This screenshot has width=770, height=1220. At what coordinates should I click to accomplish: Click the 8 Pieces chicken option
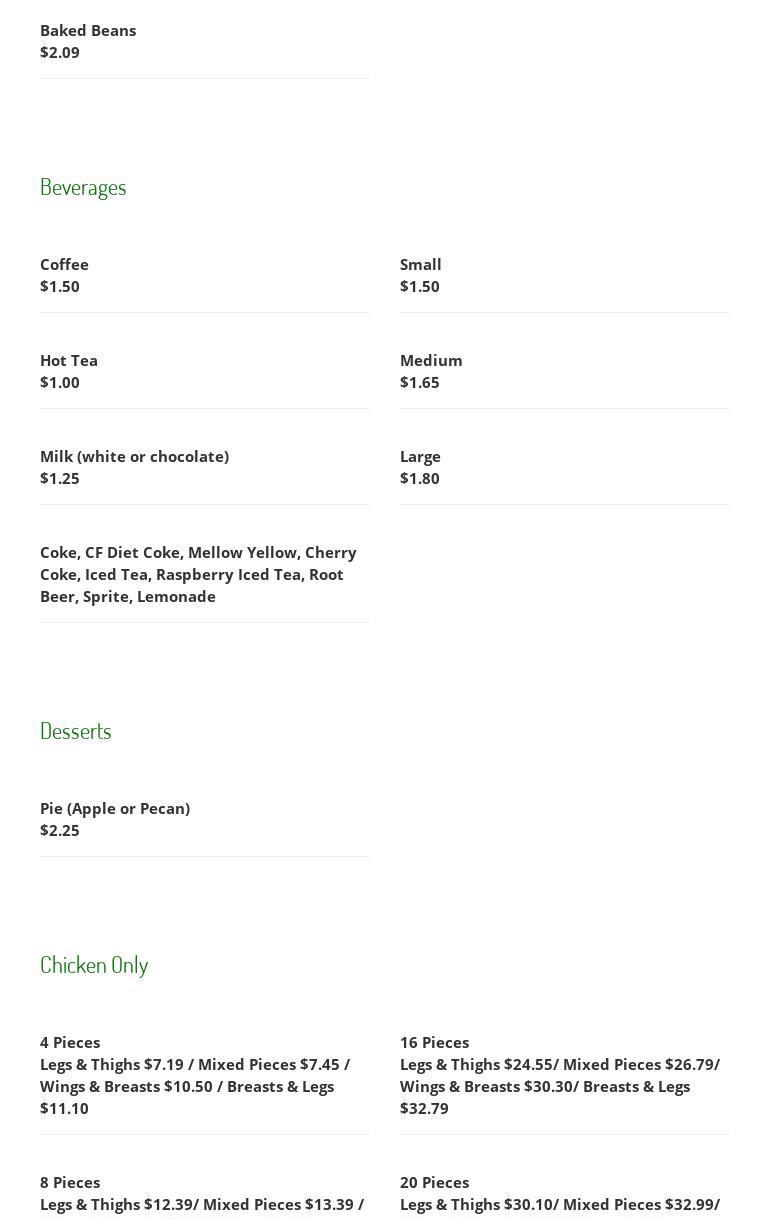(x=70, y=1183)
